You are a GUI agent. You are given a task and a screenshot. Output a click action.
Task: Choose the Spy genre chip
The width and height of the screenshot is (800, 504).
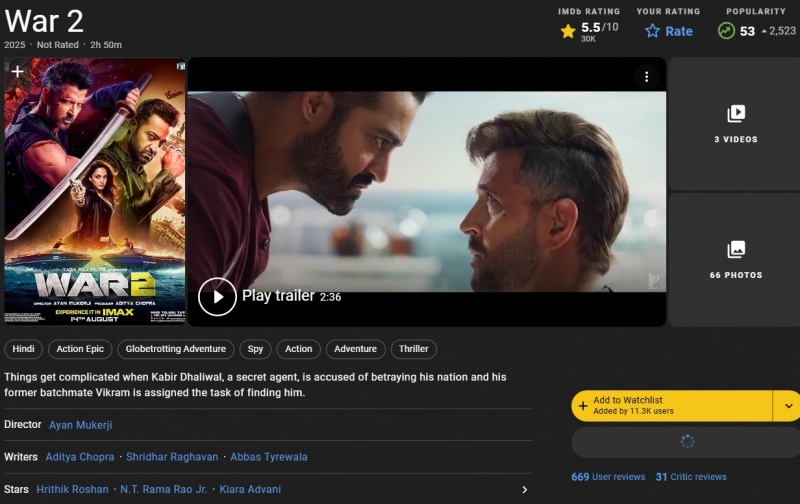pos(256,349)
